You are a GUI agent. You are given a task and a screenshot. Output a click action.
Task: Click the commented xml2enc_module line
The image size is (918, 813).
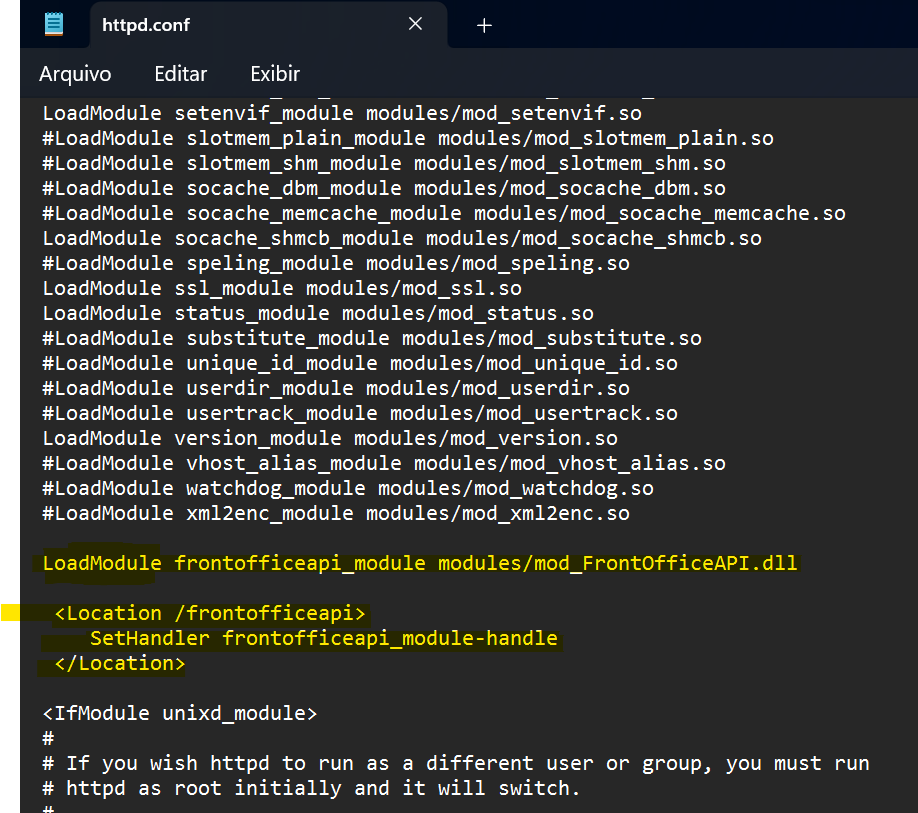[x=336, y=513]
